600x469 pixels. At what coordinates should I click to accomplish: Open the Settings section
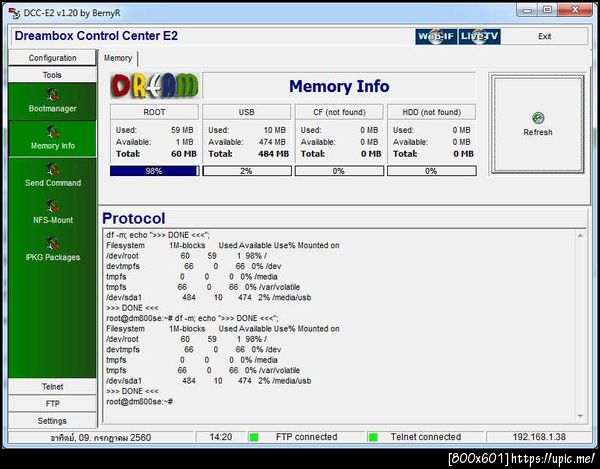pyautogui.click(x=52, y=421)
